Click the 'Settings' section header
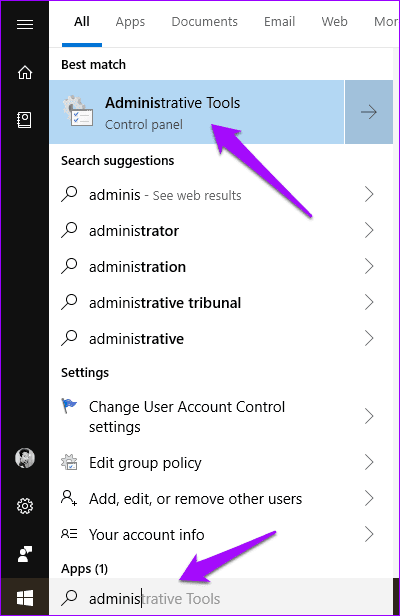Viewport: 400px width, 616px height. click(x=85, y=372)
